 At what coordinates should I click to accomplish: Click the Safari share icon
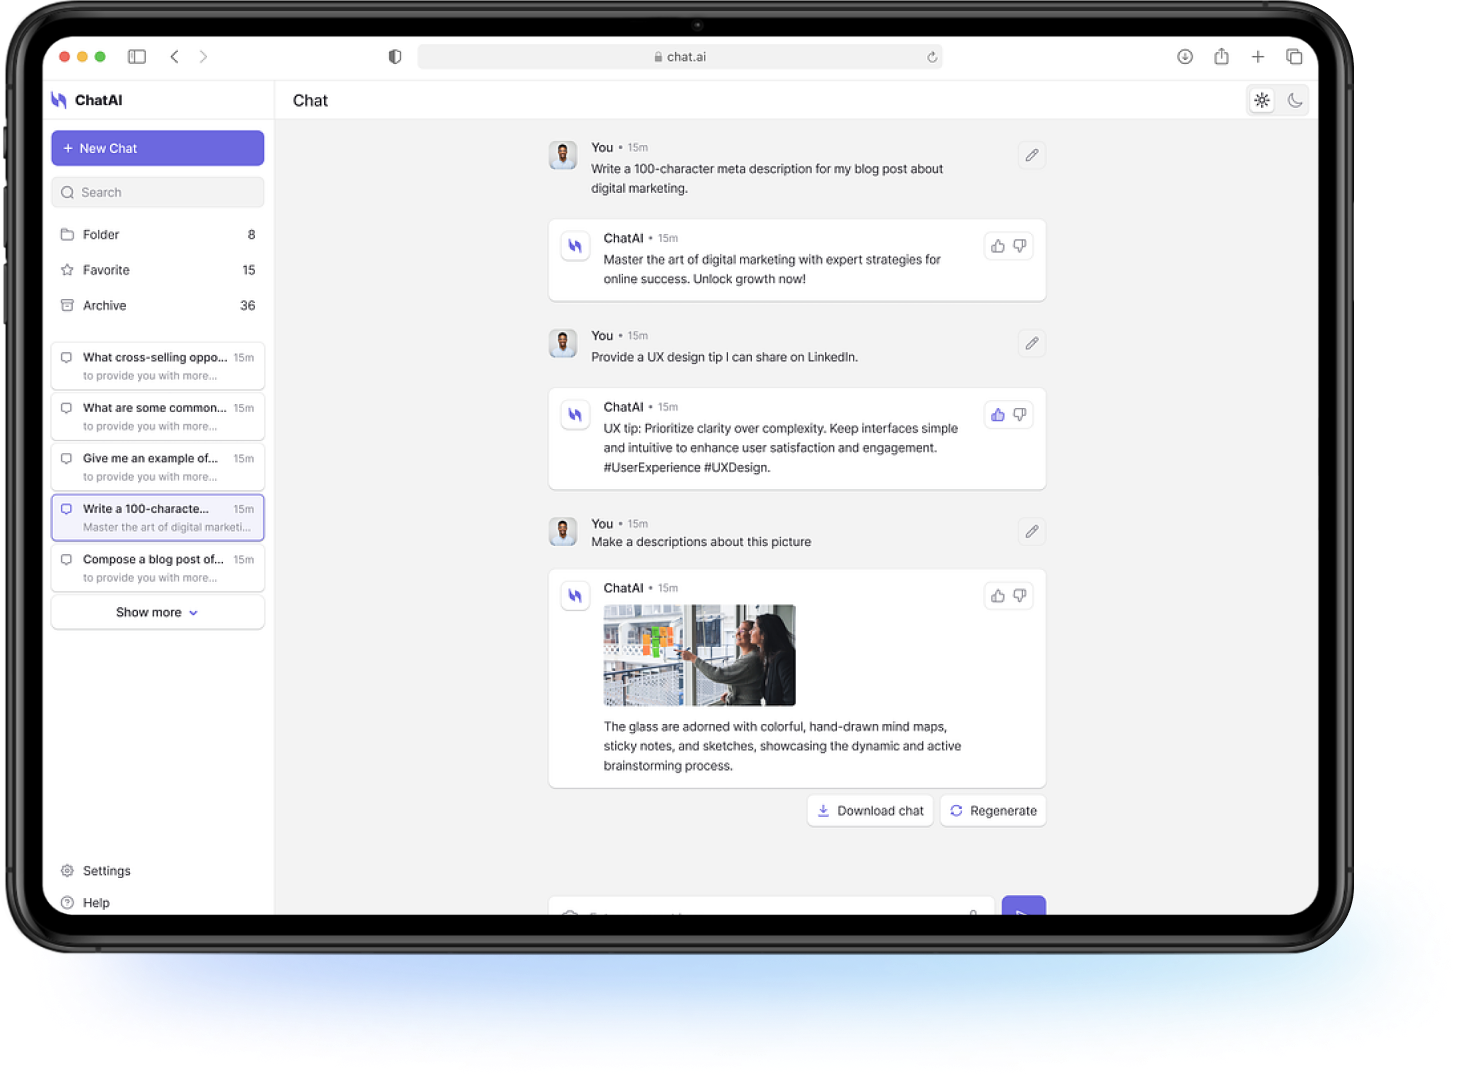tap(1221, 57)
